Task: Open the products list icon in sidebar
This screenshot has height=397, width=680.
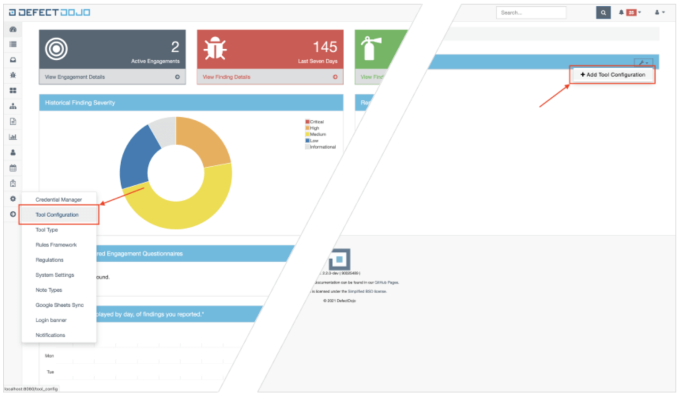Action: 13,44
